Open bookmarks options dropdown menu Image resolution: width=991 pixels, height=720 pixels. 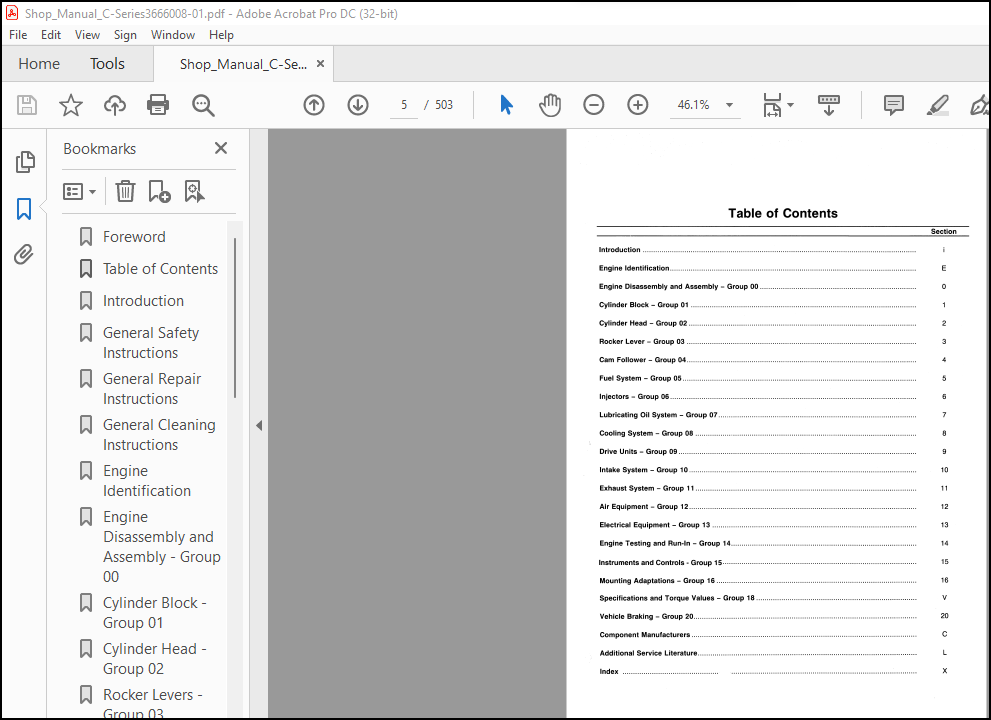coord(80,191)
